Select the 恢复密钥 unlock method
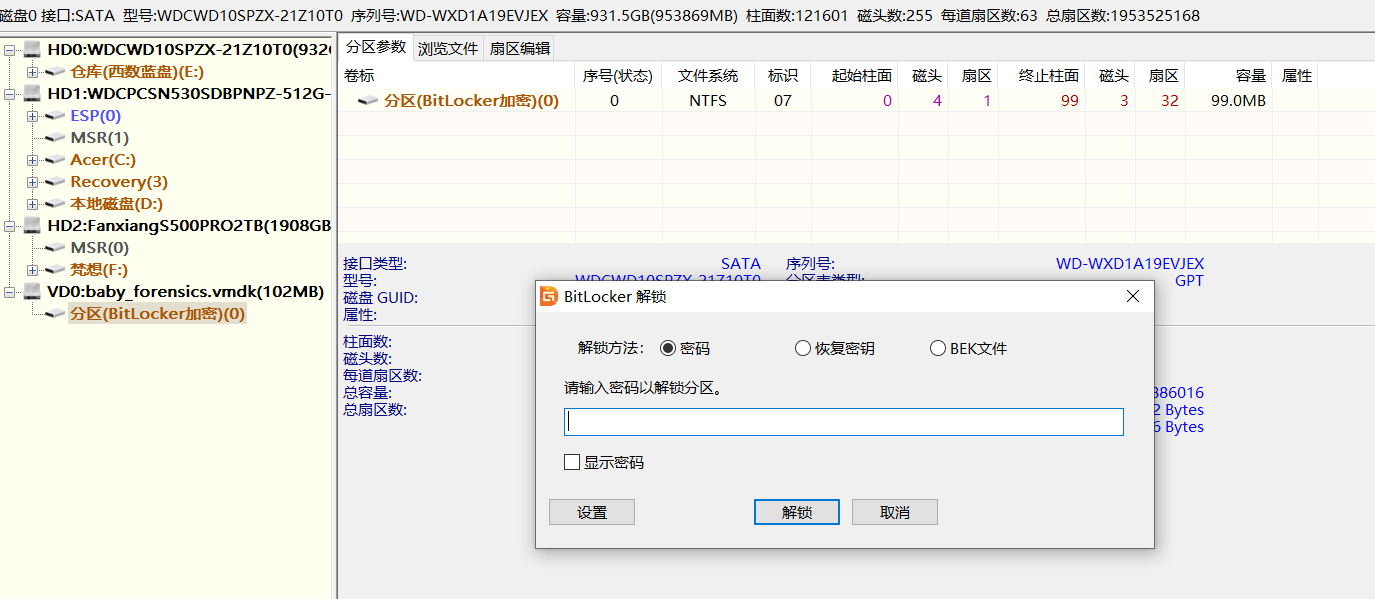The image size is (1375, 599). (802, 348)
